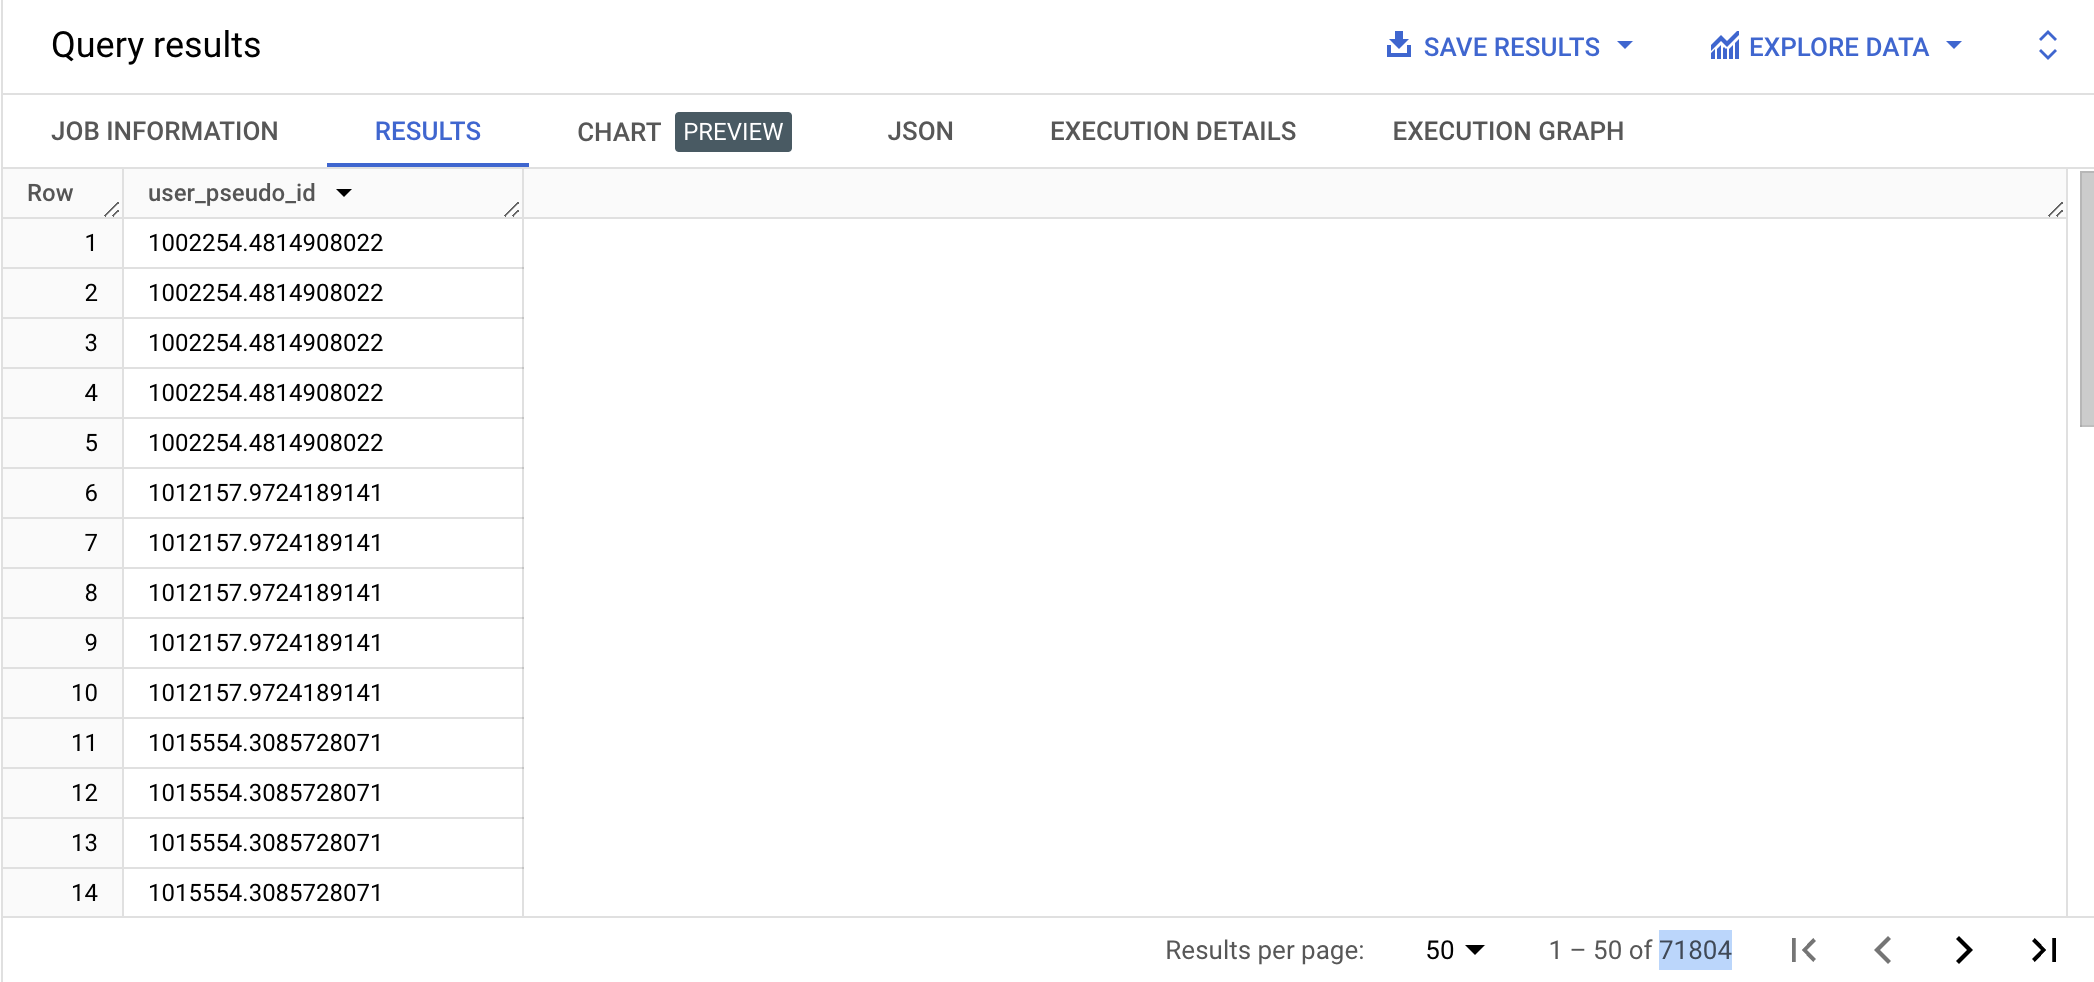
Task: Select the user_pseudo_id cell in row 9
Action: [323, 643]
